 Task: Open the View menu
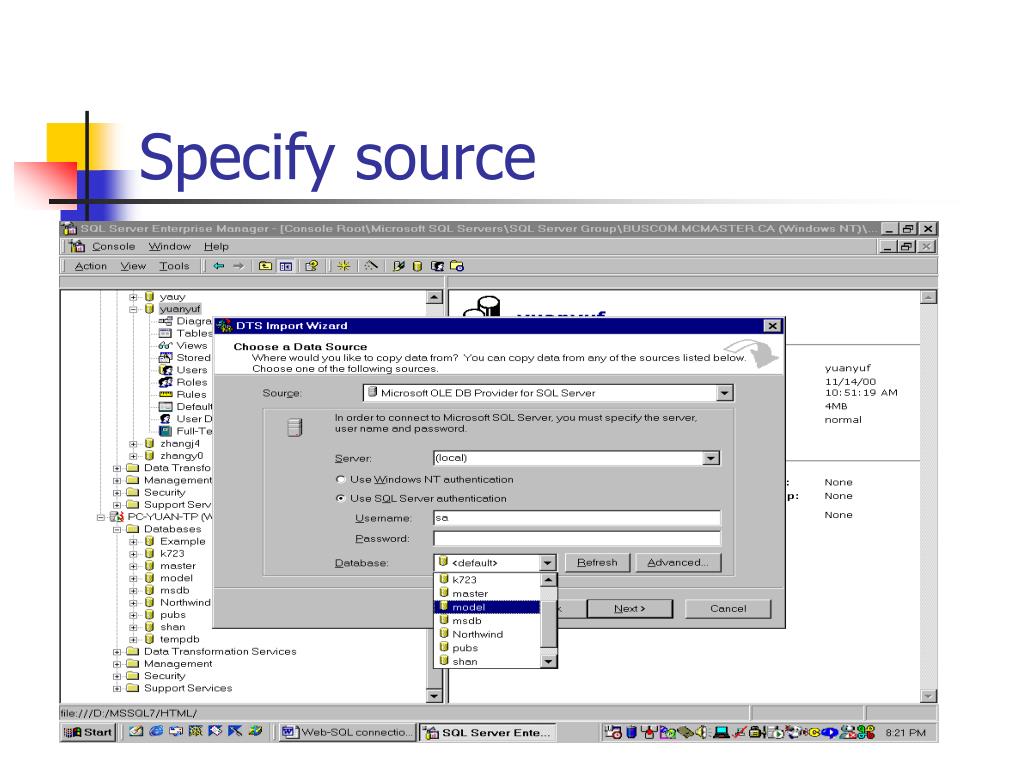click(133, 266)
